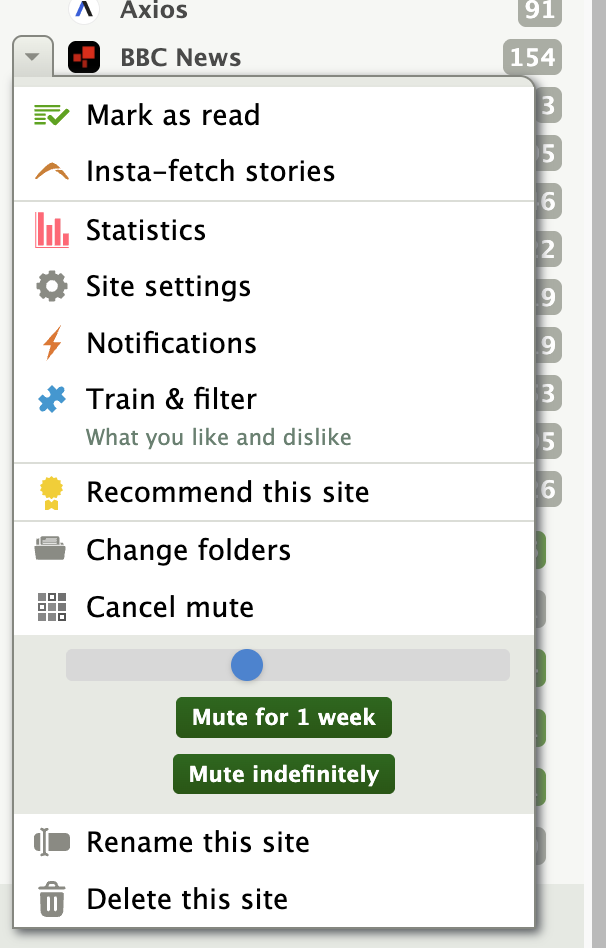Click the Change folders icon
The width and height of the screenshot is (606, 948).
[51, 550]
